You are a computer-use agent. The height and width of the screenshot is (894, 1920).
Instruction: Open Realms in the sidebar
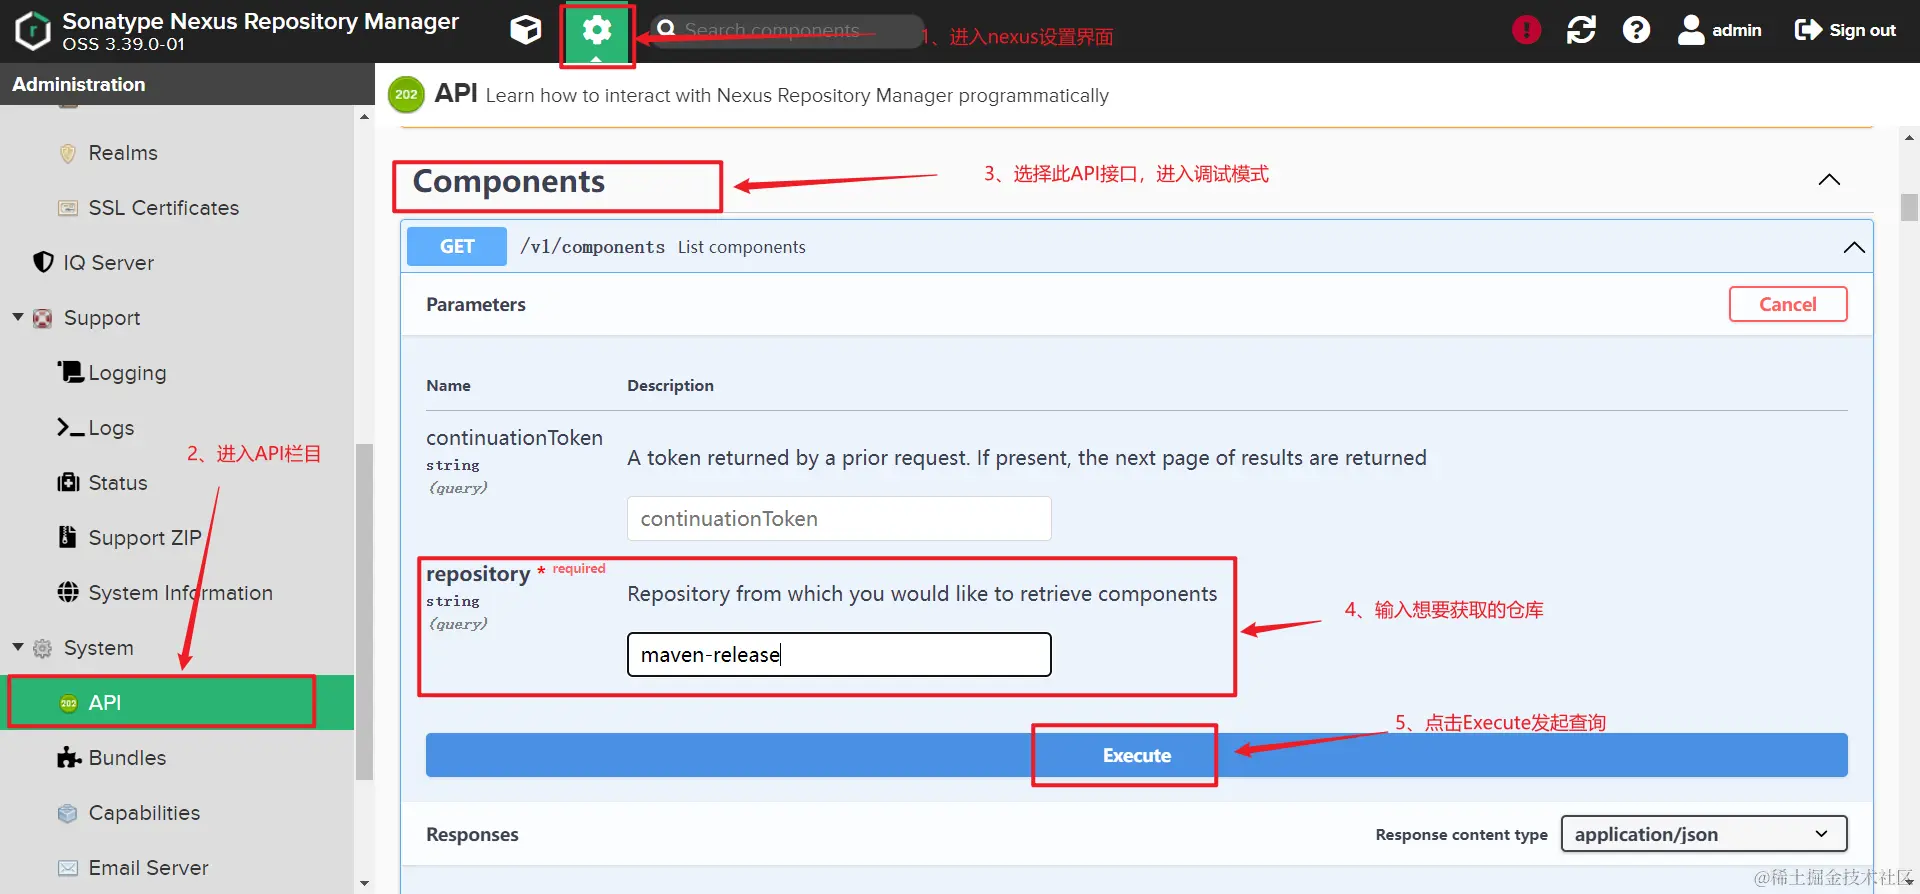(x=123, y=153)
